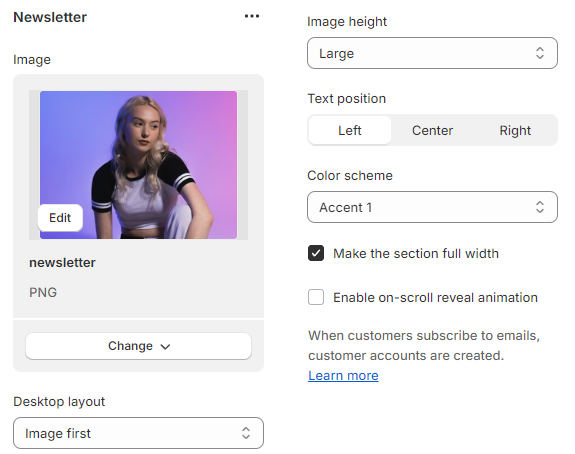Click the Image height label
Image resolution: width=575 pixels, height=454 pixels.
(x=347, y=22)
